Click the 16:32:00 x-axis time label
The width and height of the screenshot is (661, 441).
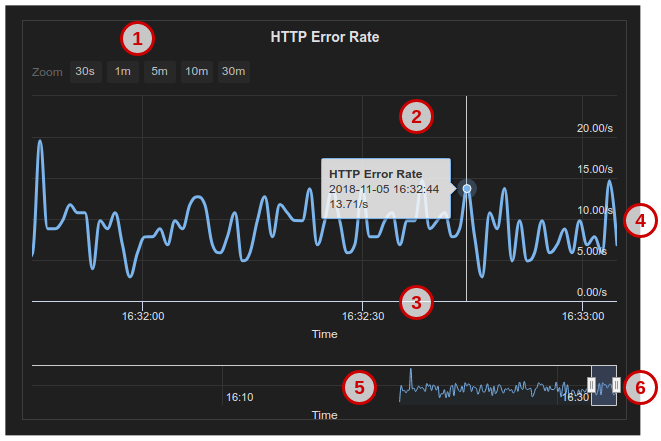[x=143, y=316]
